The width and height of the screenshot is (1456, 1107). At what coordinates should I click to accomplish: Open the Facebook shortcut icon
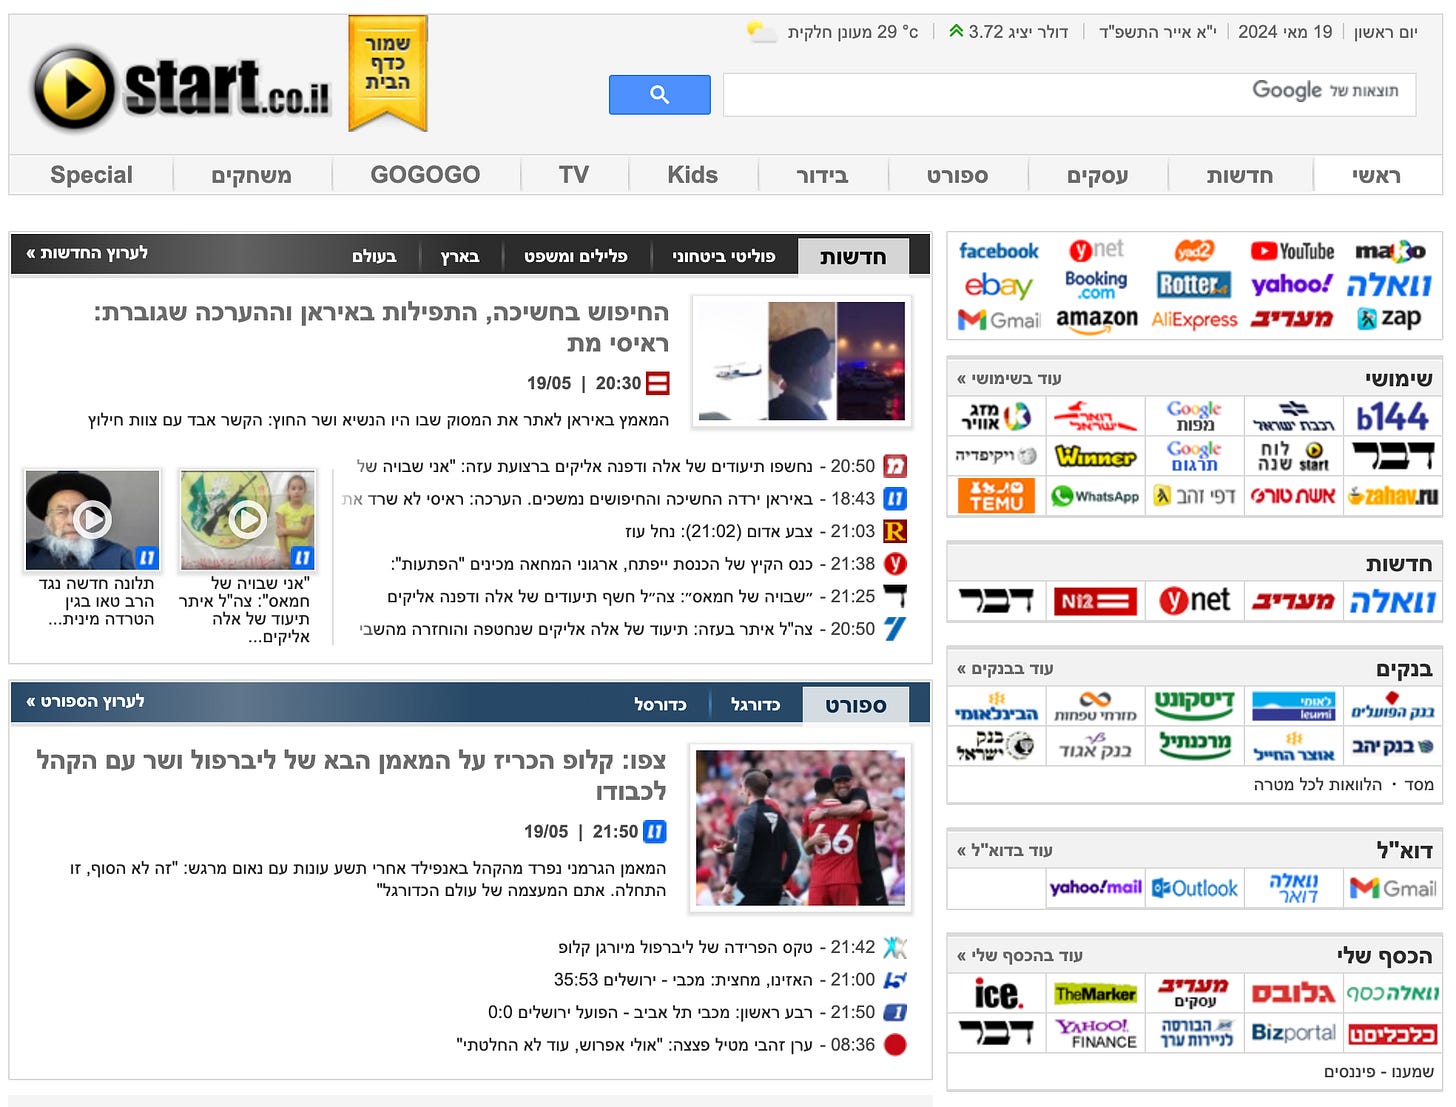click(x=998, y=251)
